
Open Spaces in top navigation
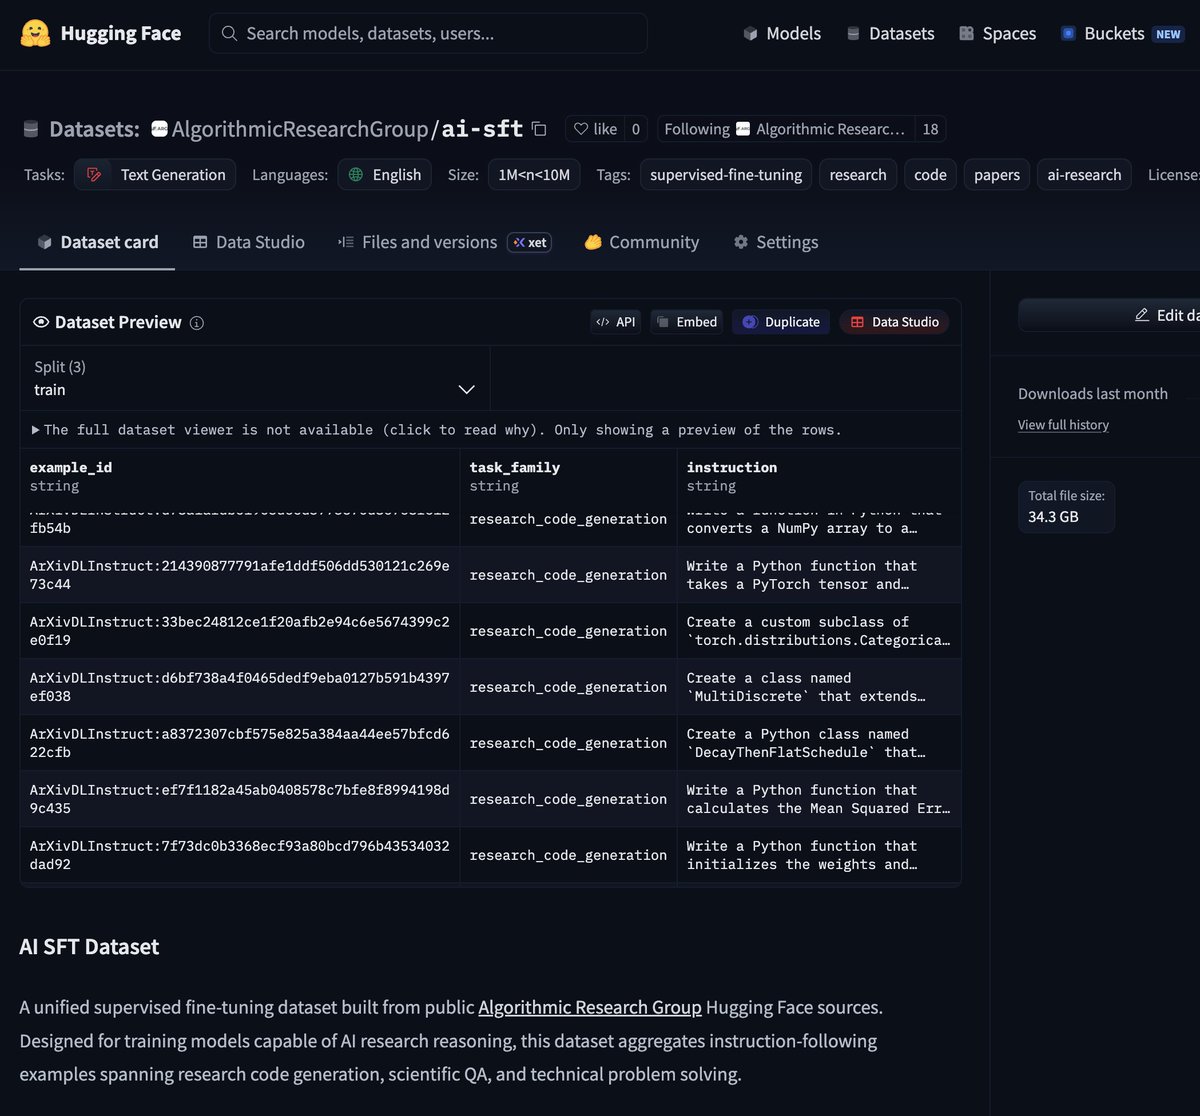[997, 33]
